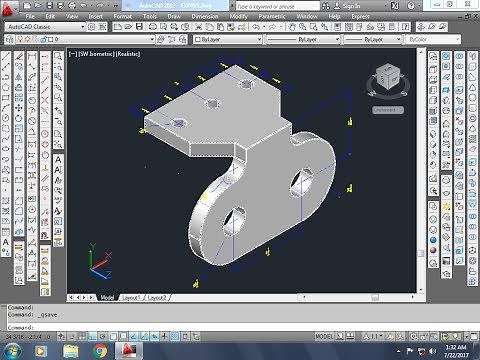480x360 pixels.
Task: Select the Line tool in Draw toolbar
Action: (x=6, y=57)
